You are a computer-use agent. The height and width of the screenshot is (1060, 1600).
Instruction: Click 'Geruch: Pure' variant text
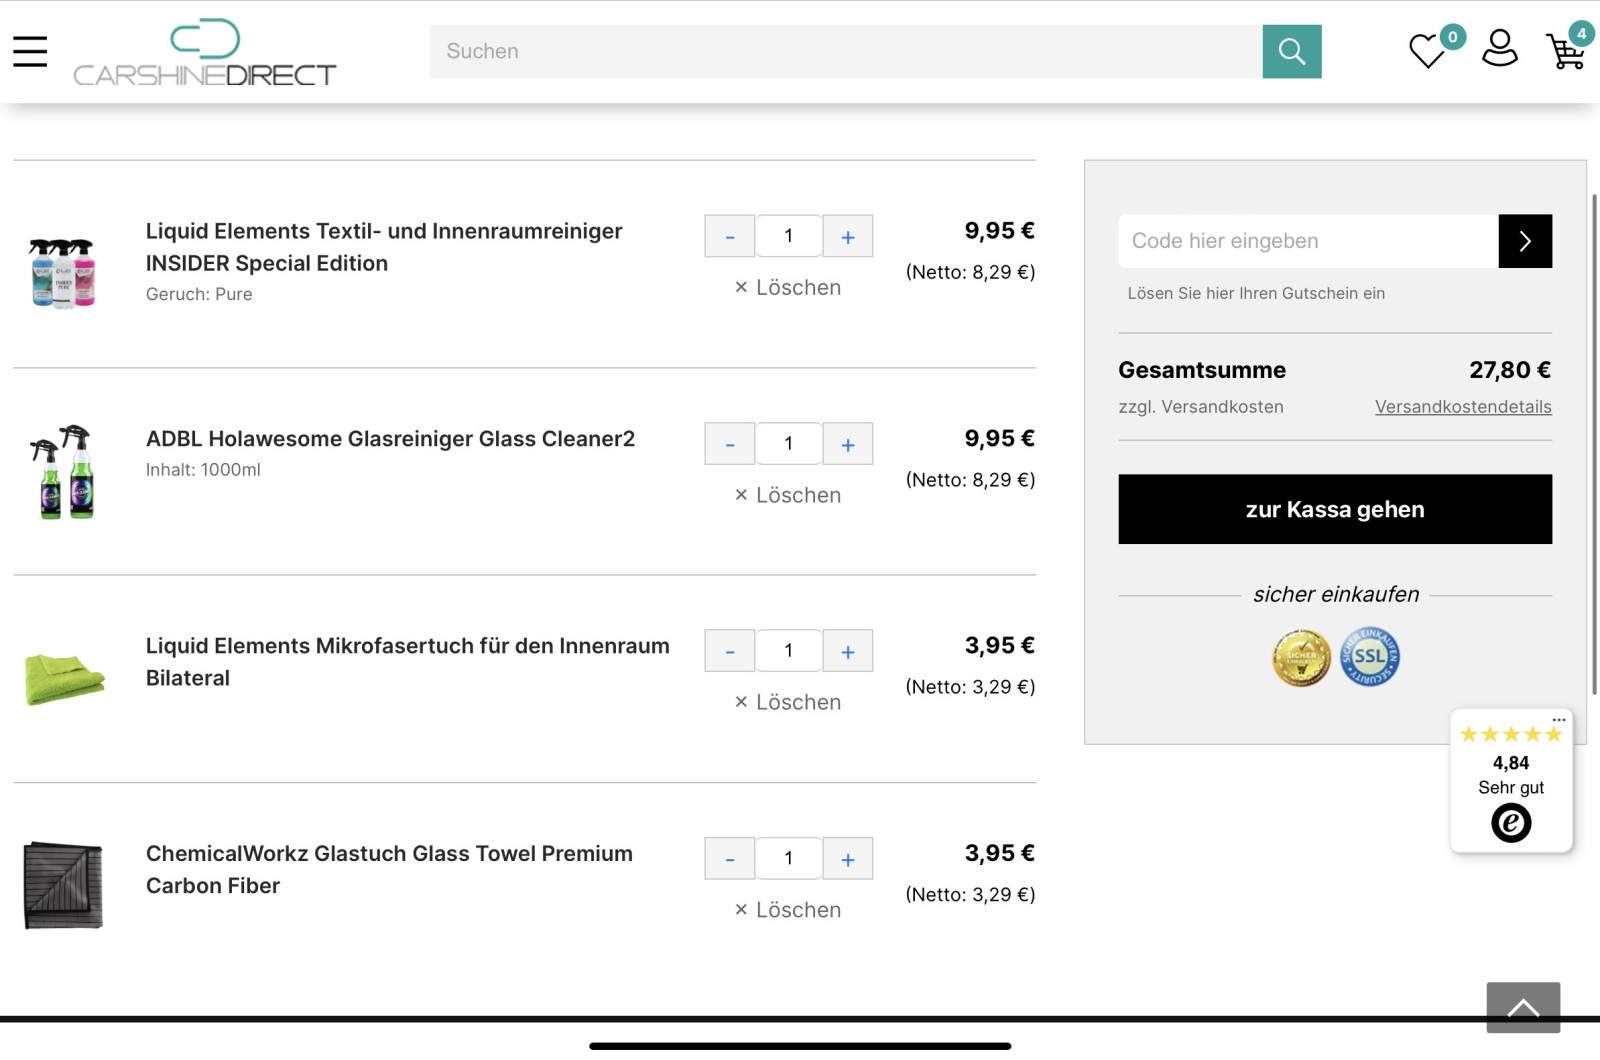point(199,294)
